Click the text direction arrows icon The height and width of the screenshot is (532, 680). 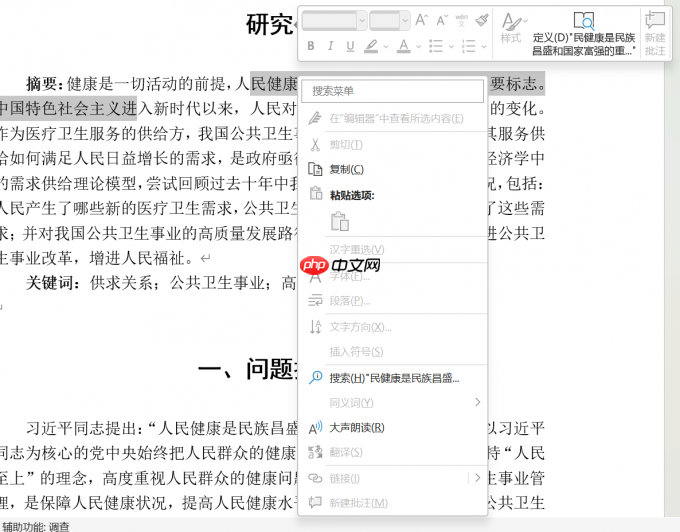[315, 326]
